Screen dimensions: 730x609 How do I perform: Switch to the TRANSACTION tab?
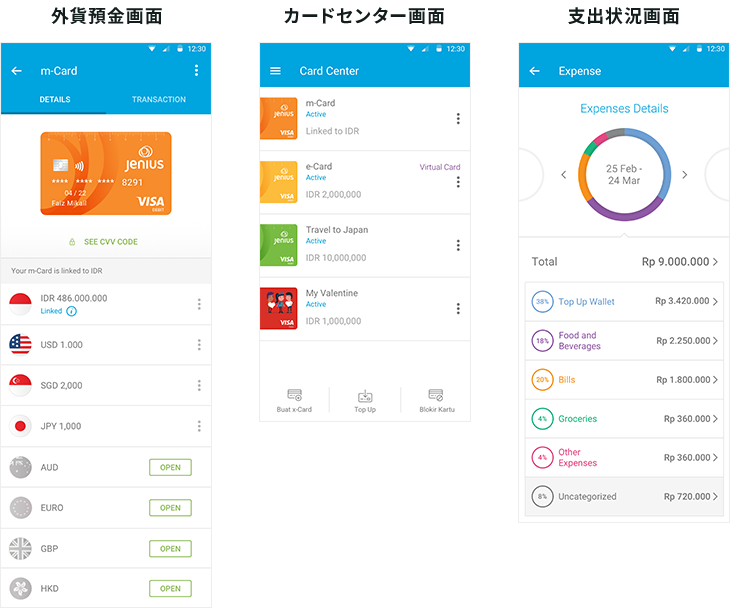(x=159, y=100)
